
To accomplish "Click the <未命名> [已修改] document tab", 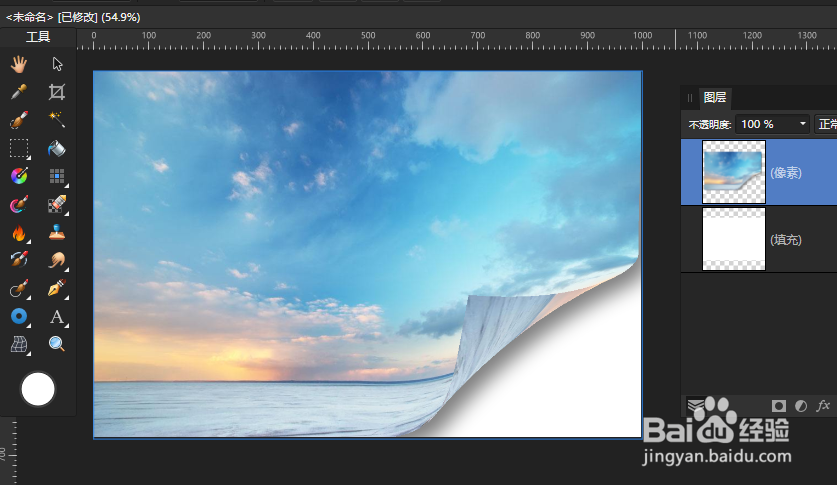I will point(73,17).
